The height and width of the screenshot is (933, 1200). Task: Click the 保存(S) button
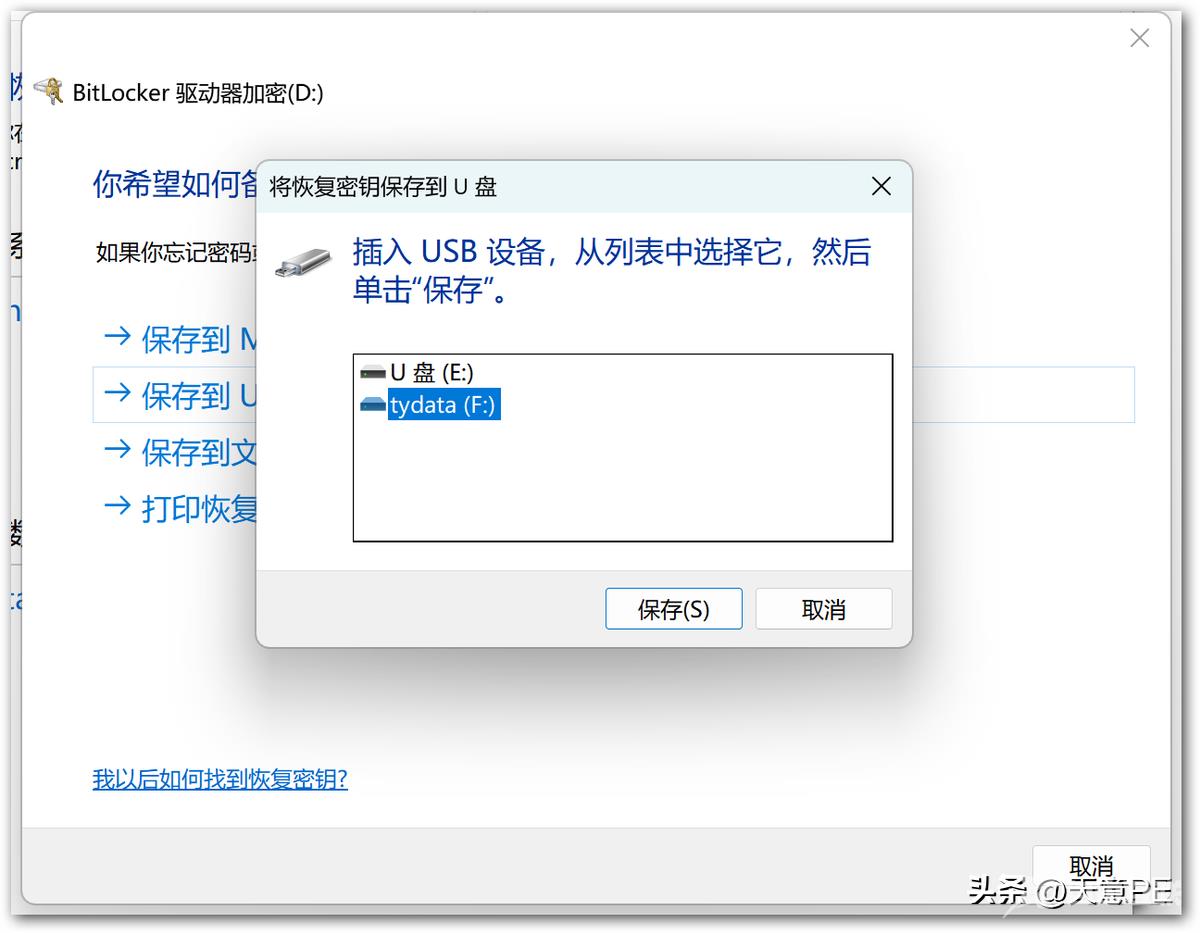tap(674, 609)
